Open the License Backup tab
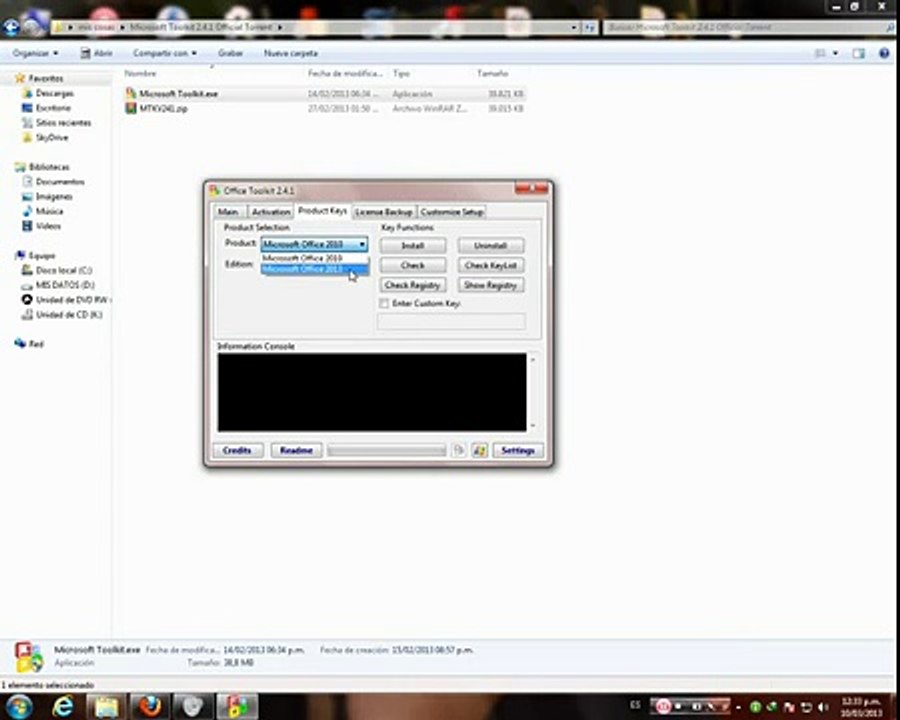The width and height of the screenshot is (900, 720). 383,212
